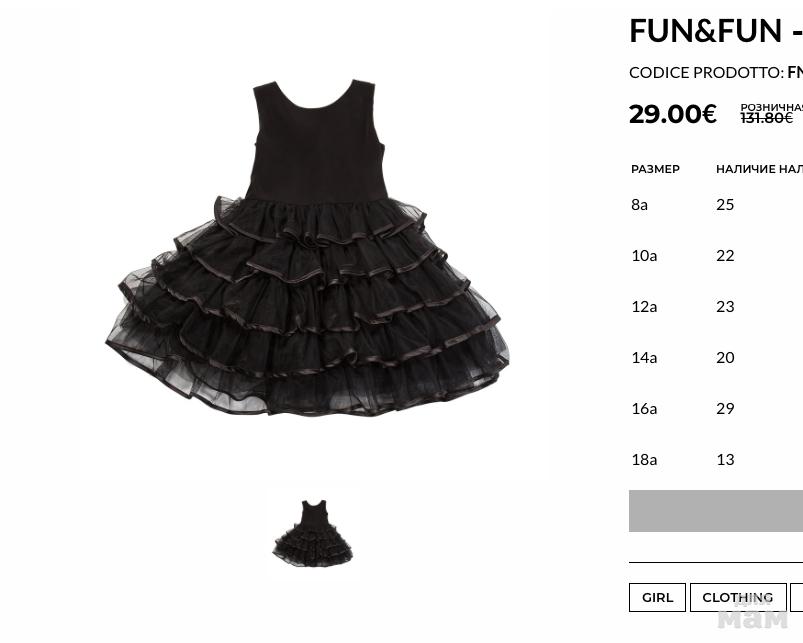Click the 'для мам' watermark logo
The height and width of the screenshot is (643, 803).
(x=752, y=613)
